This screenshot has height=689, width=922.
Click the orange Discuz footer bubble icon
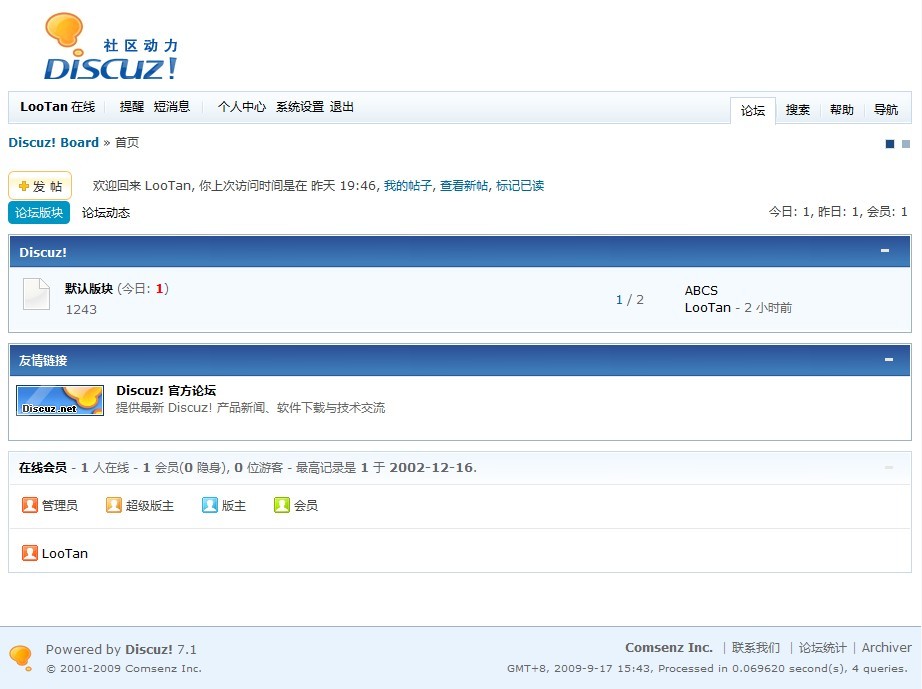click(21, 657)
